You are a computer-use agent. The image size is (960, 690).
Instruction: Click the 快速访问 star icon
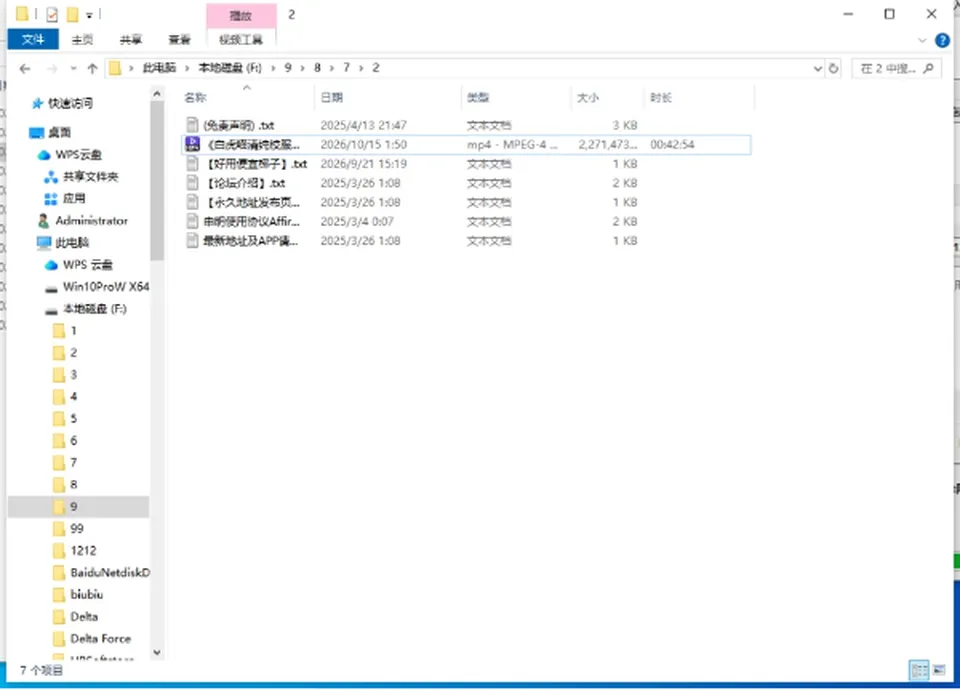coord(37,103)
